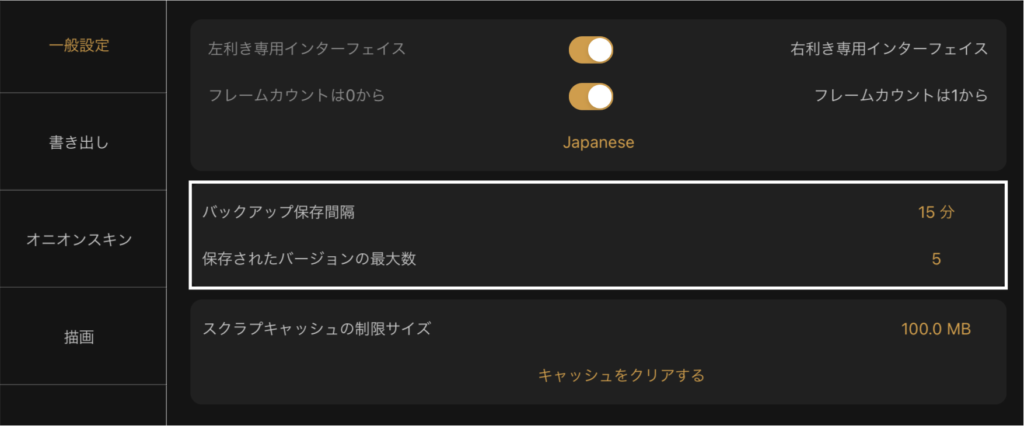Toggle the frame count start switch
1024x426 pixels.
pos(590,96)
